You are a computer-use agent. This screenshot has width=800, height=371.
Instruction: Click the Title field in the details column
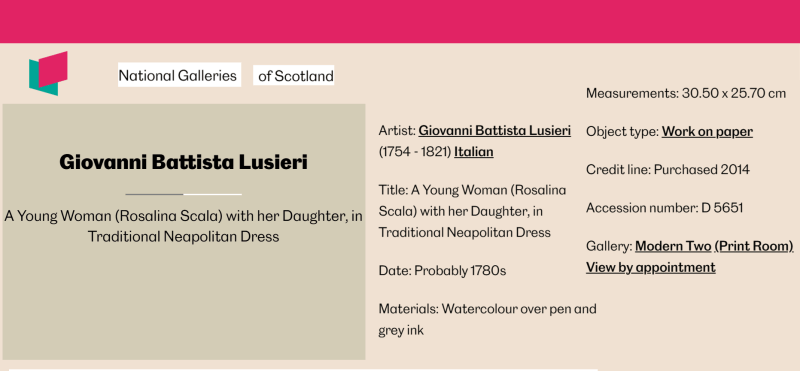[x=472, y=211]
